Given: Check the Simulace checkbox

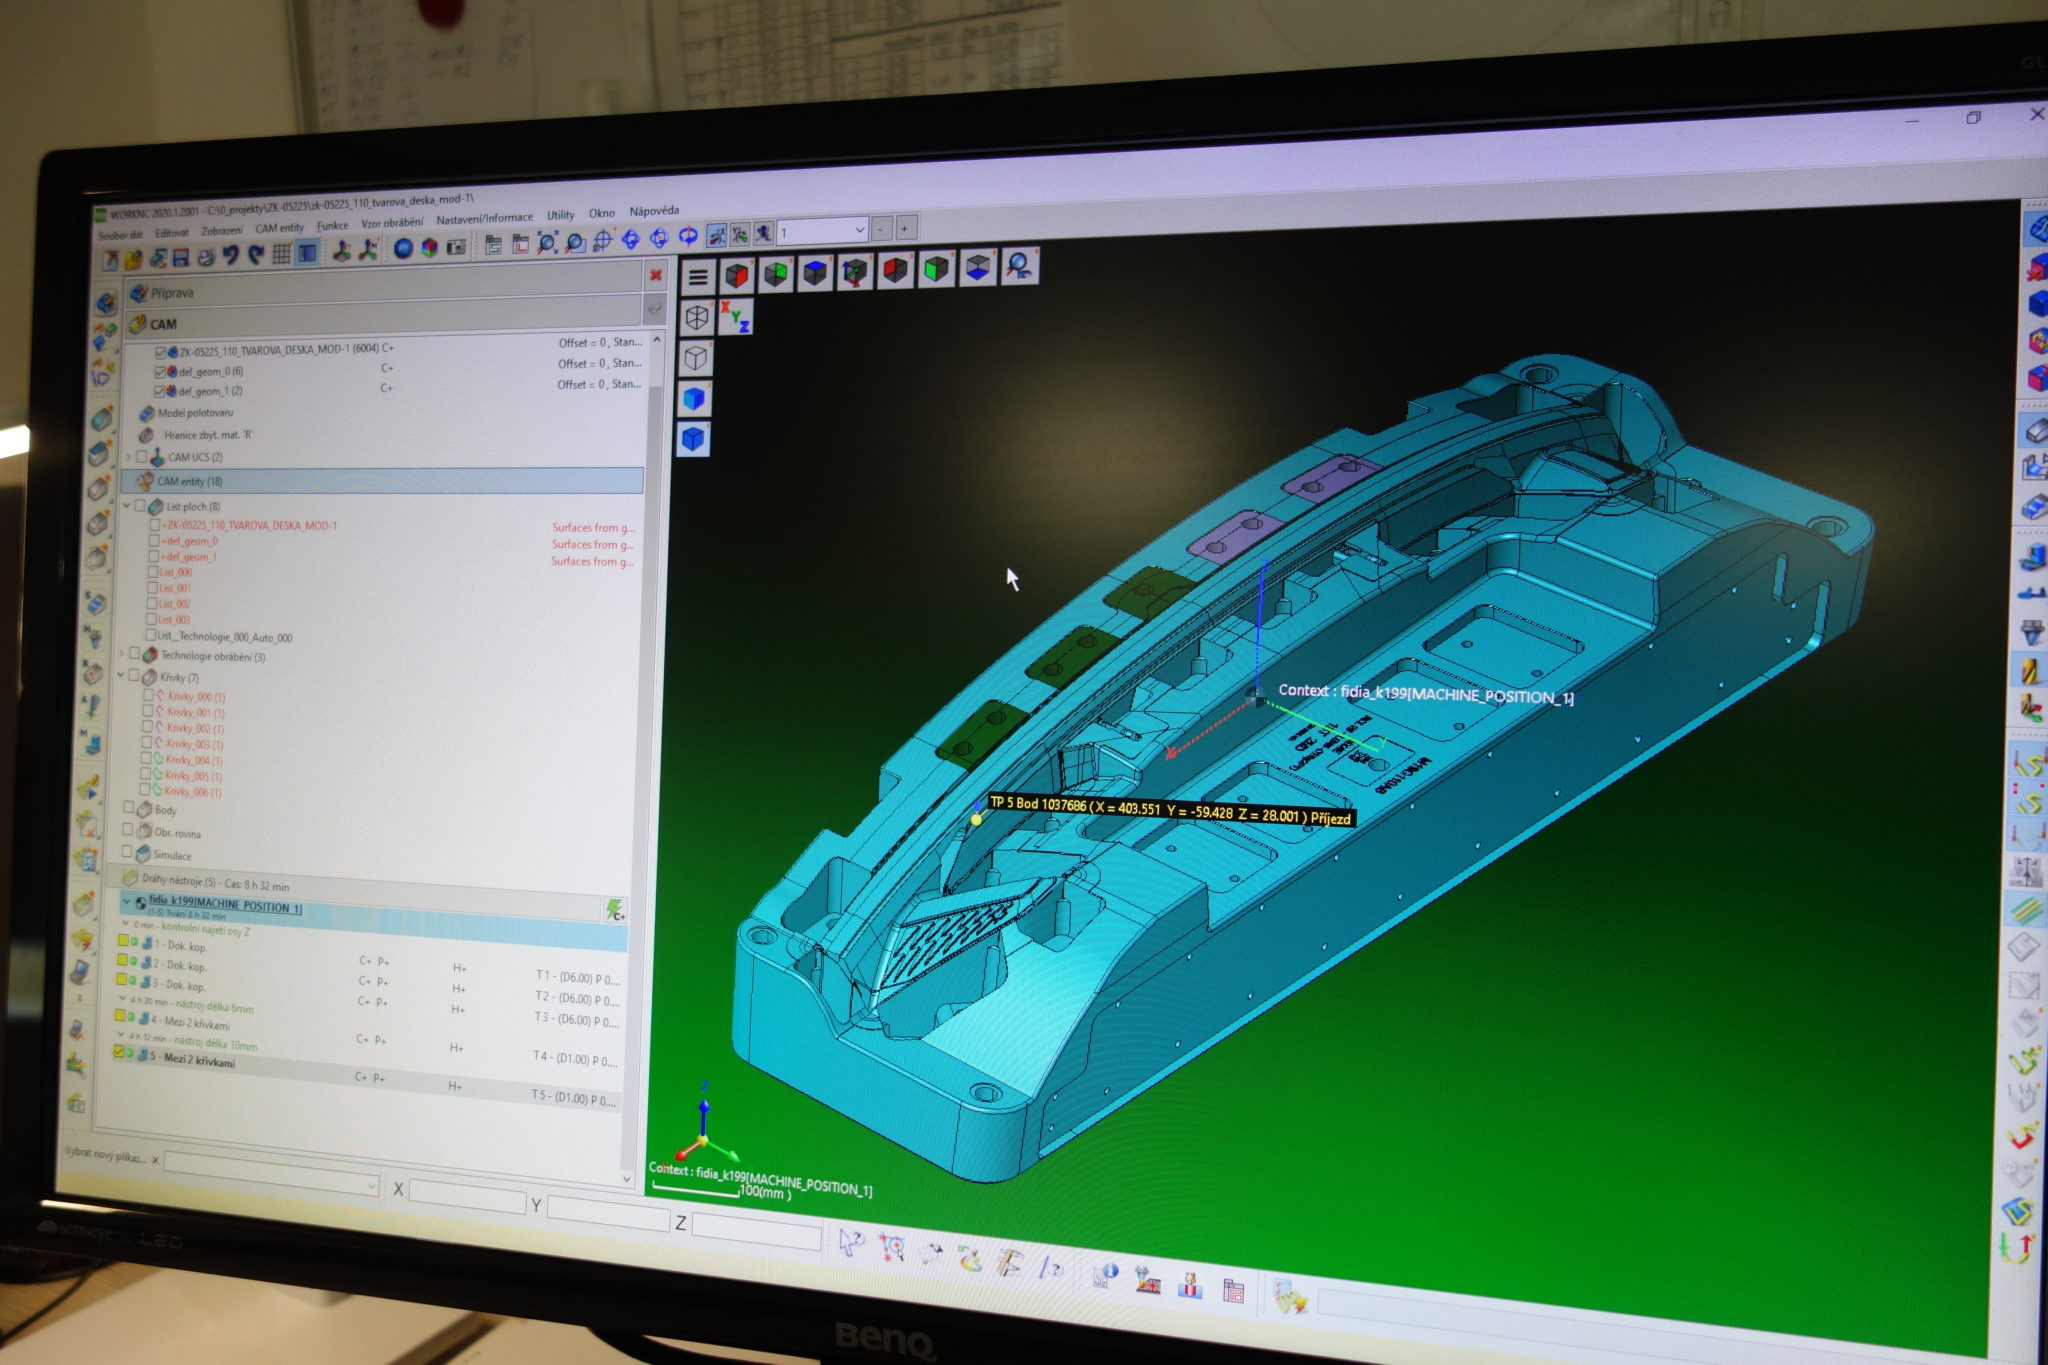Looking at the screenshot, I should [127, 852].
